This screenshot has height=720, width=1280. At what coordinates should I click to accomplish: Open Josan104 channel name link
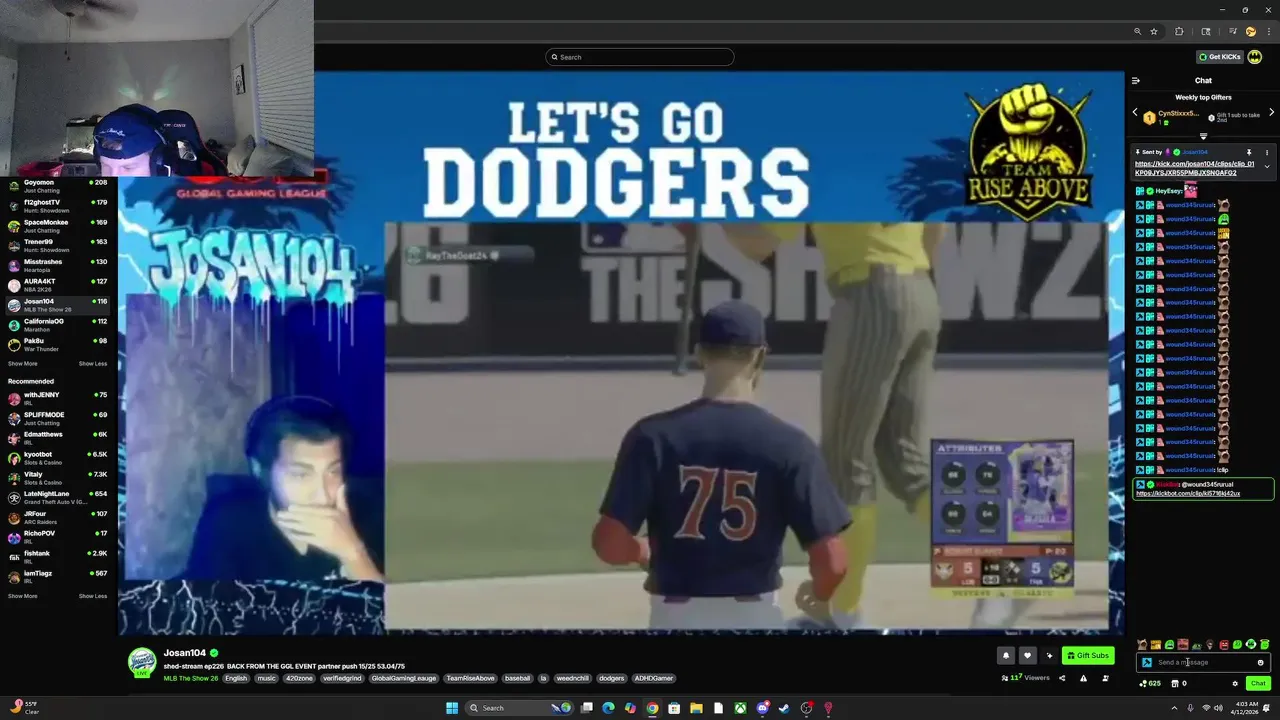click(185, 653)
